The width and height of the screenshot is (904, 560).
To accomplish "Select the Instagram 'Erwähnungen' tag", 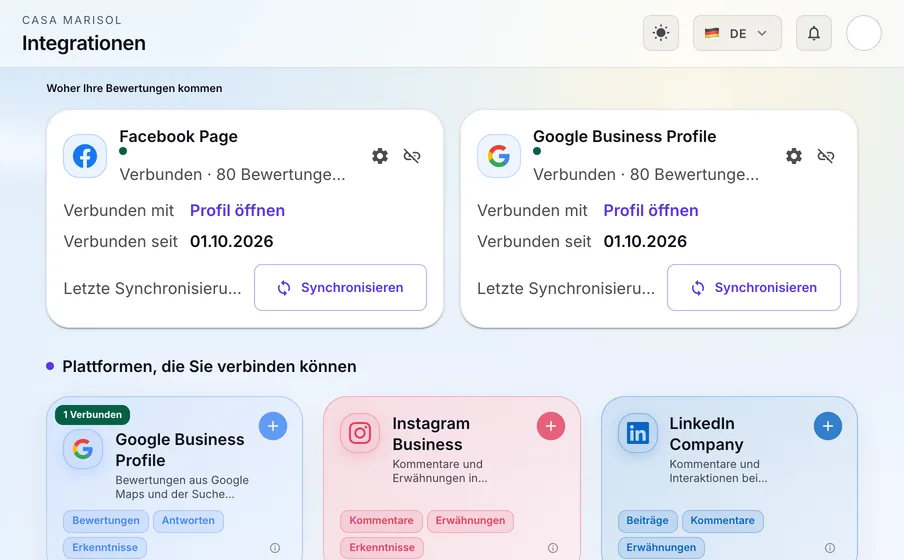I will 470,521.
